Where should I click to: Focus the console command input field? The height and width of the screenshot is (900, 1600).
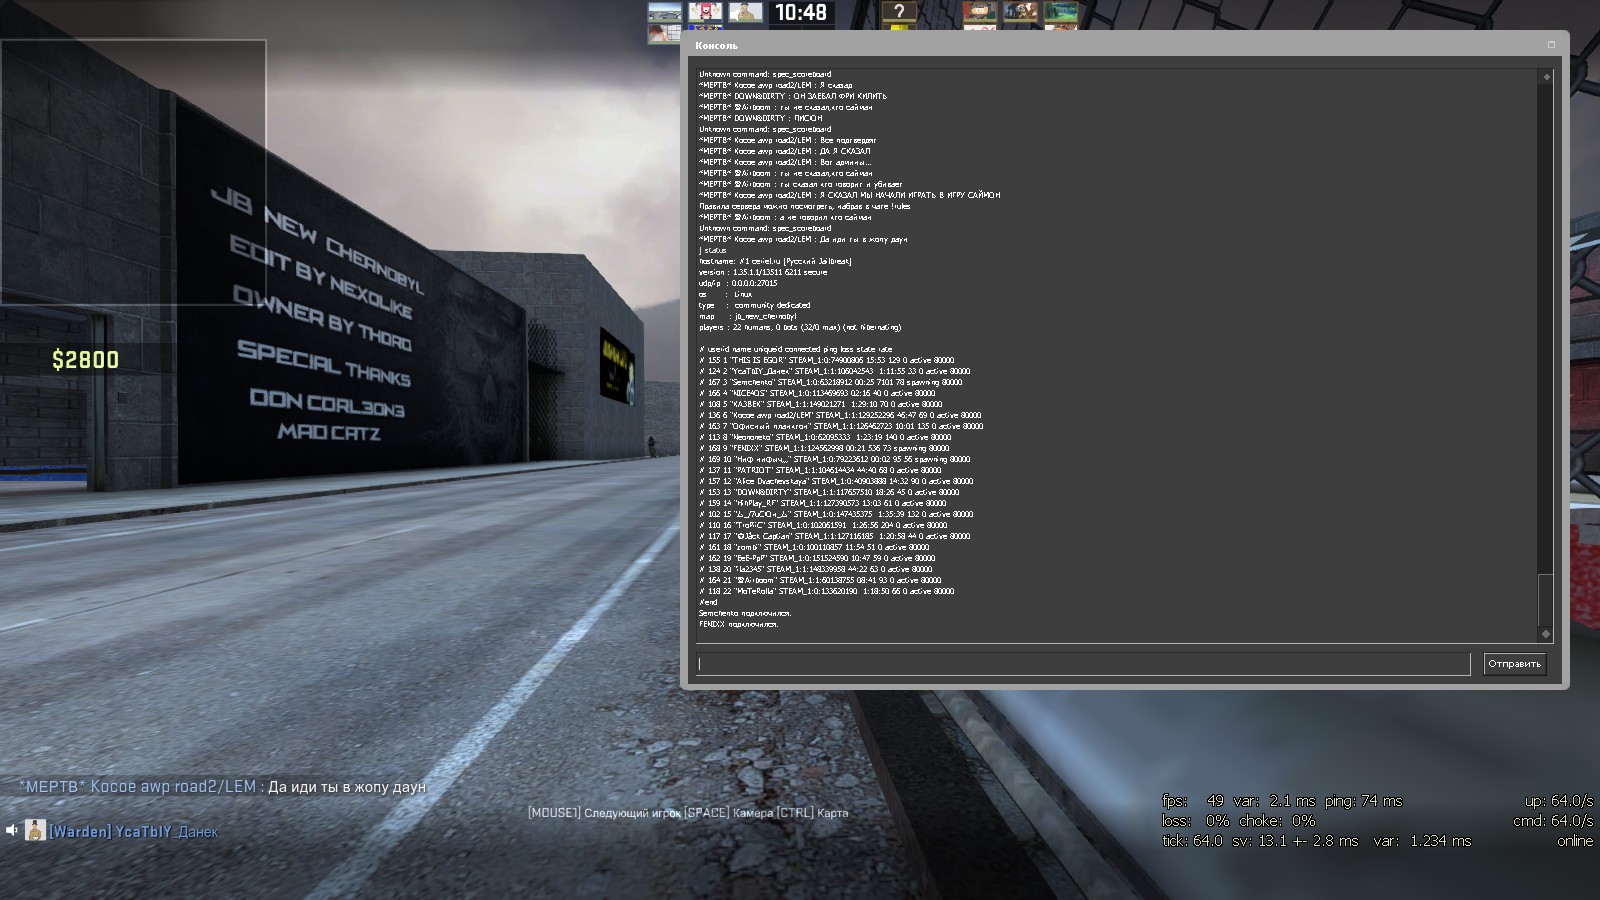[1083, 664]
